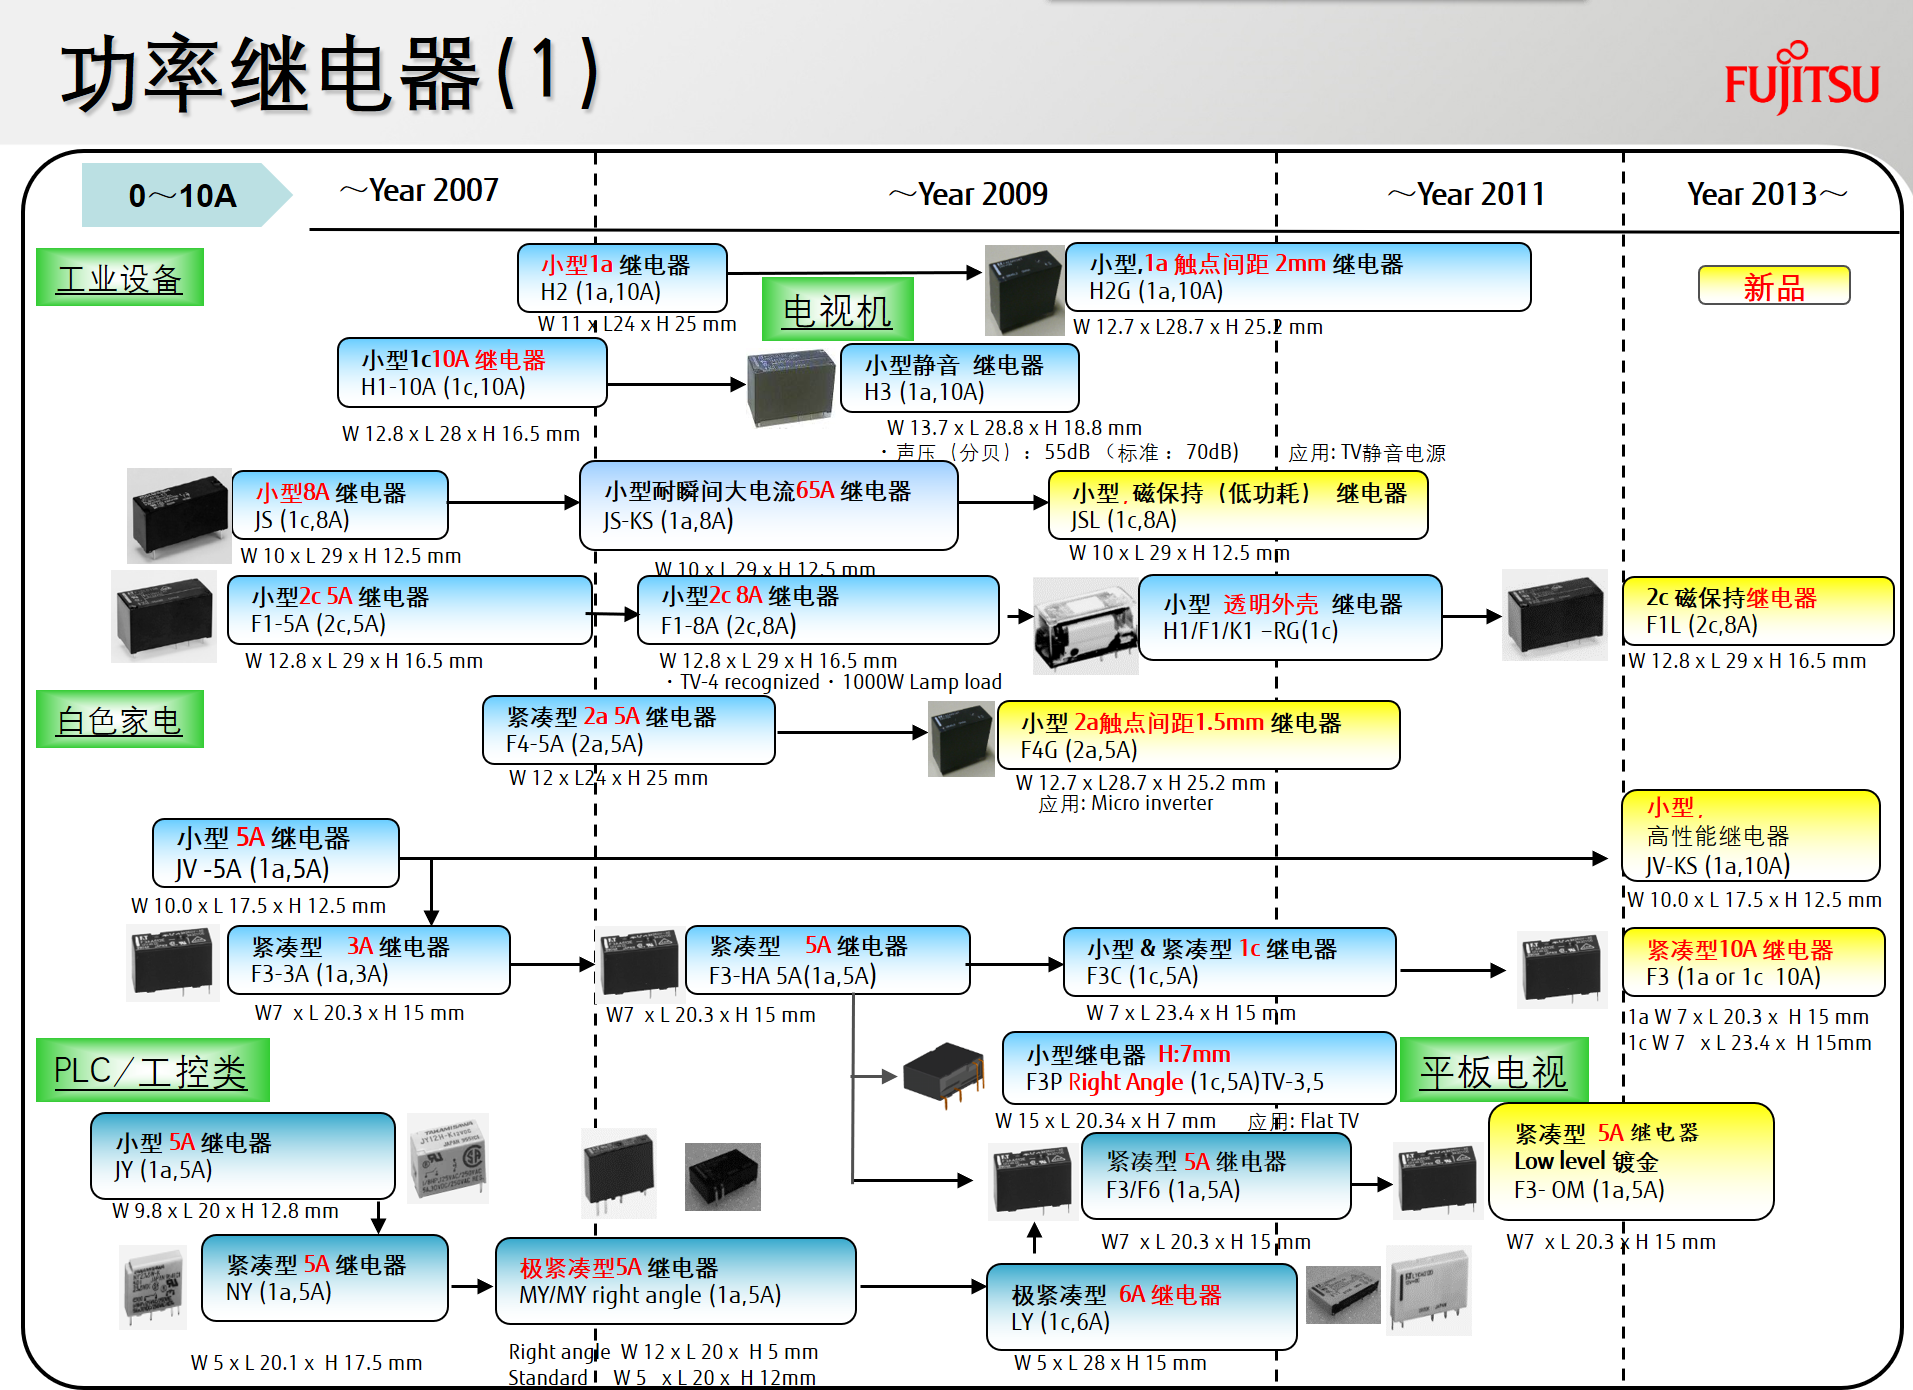Click the TV-4 recognized 1000W Lamp load note
The height and width of the screenshot is (1390, 1913).
point(832,682)
